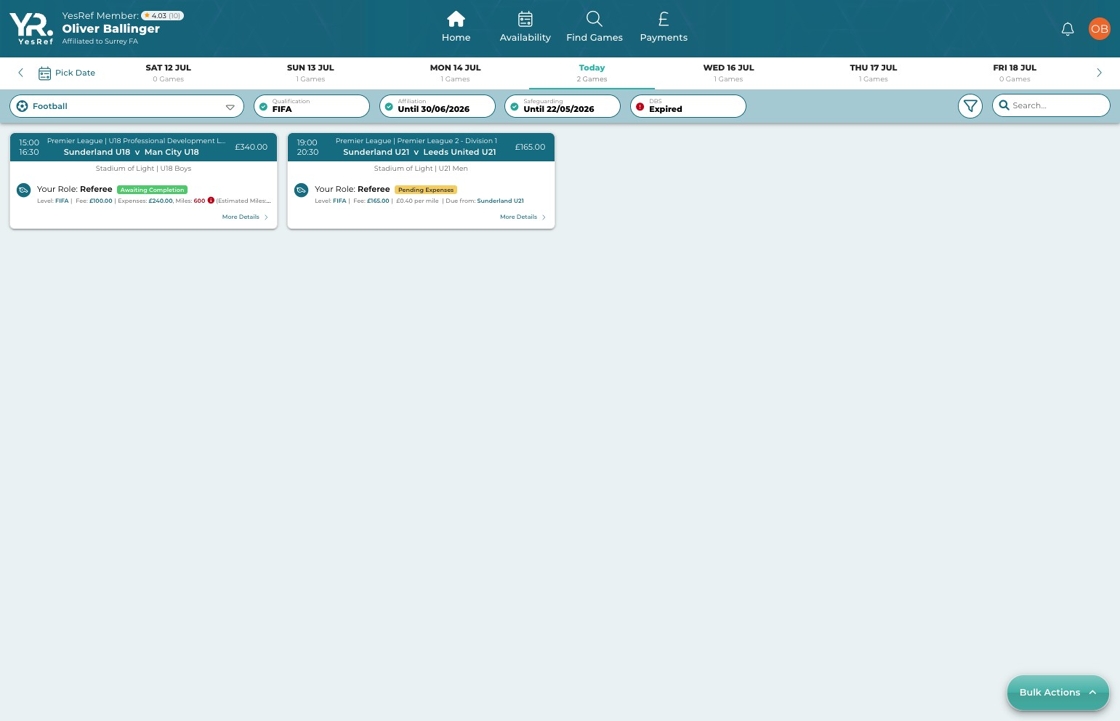Click the Oliver Ballinger member name
1120x721 pixels.
[x=111, y=29]
